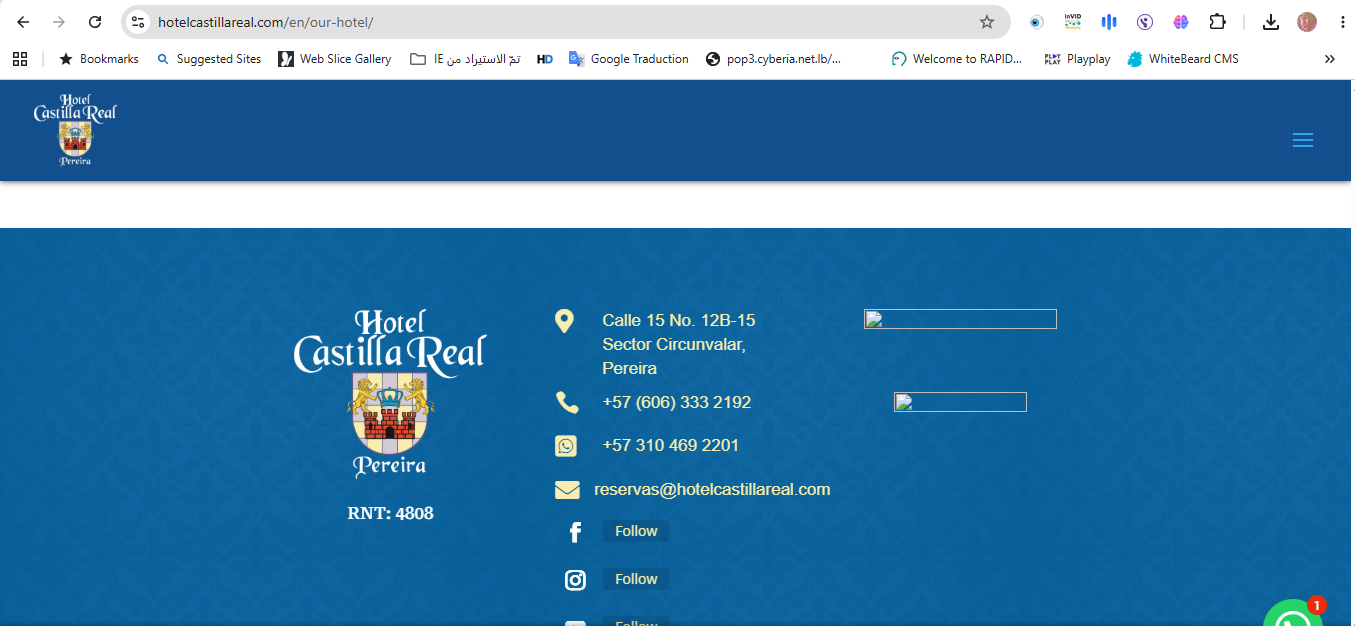Click WhatsApp number +57 310 469 2201
The height and width of the screenshot is (626, 1355).
tap(671, 445)
